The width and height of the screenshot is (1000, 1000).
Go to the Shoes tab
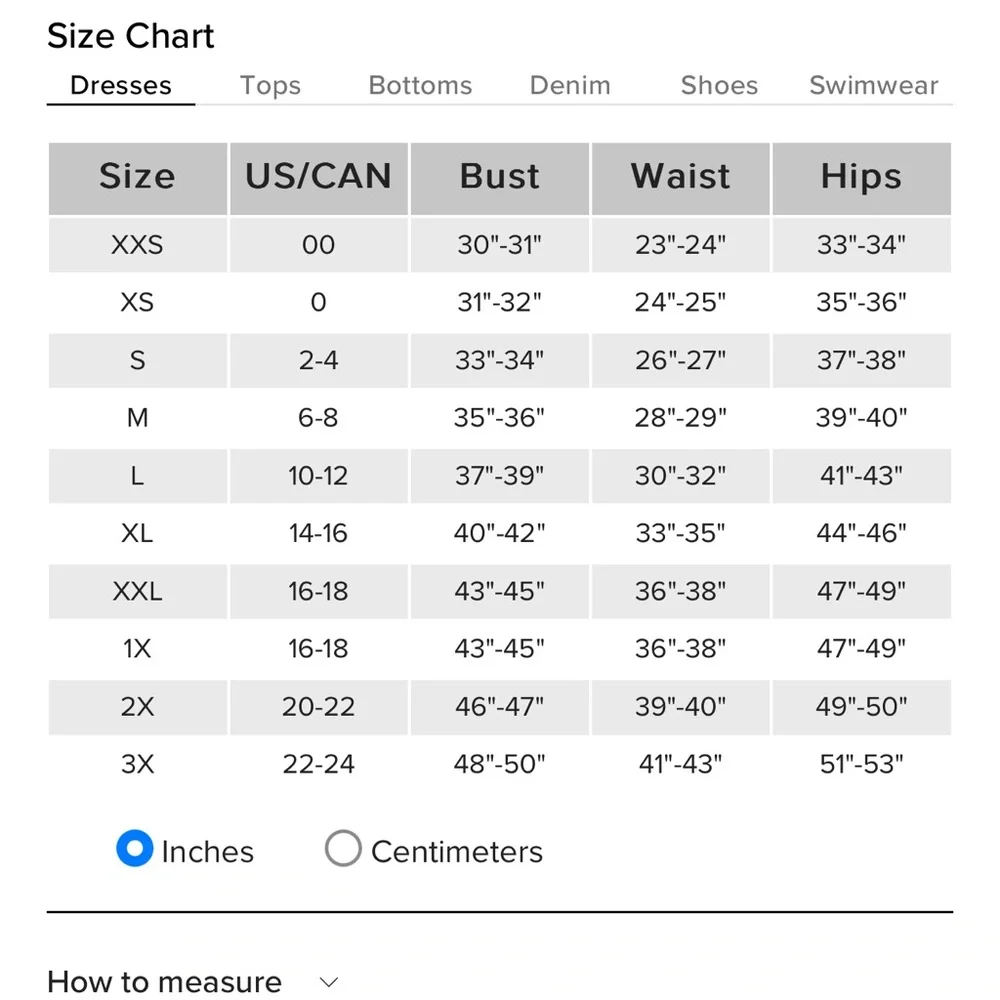[719, 86]
